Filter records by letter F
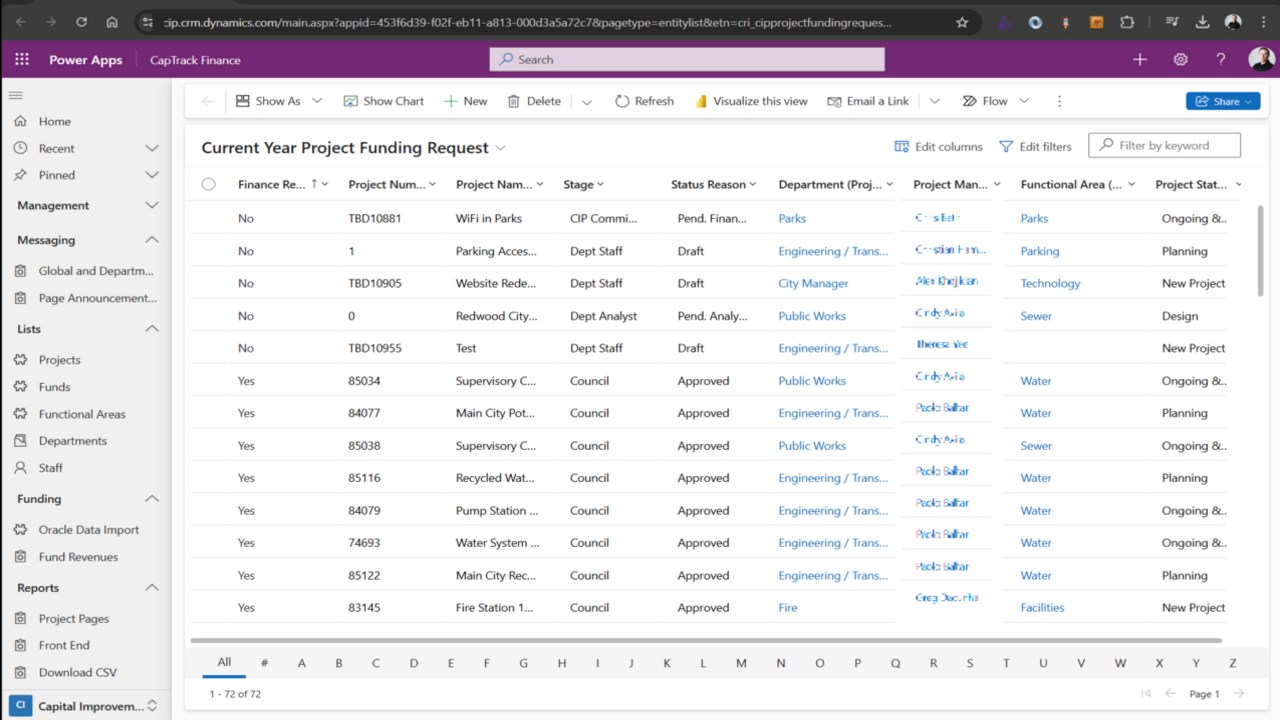This screenshot has width=1280, height=720. (x=487, y=663)
